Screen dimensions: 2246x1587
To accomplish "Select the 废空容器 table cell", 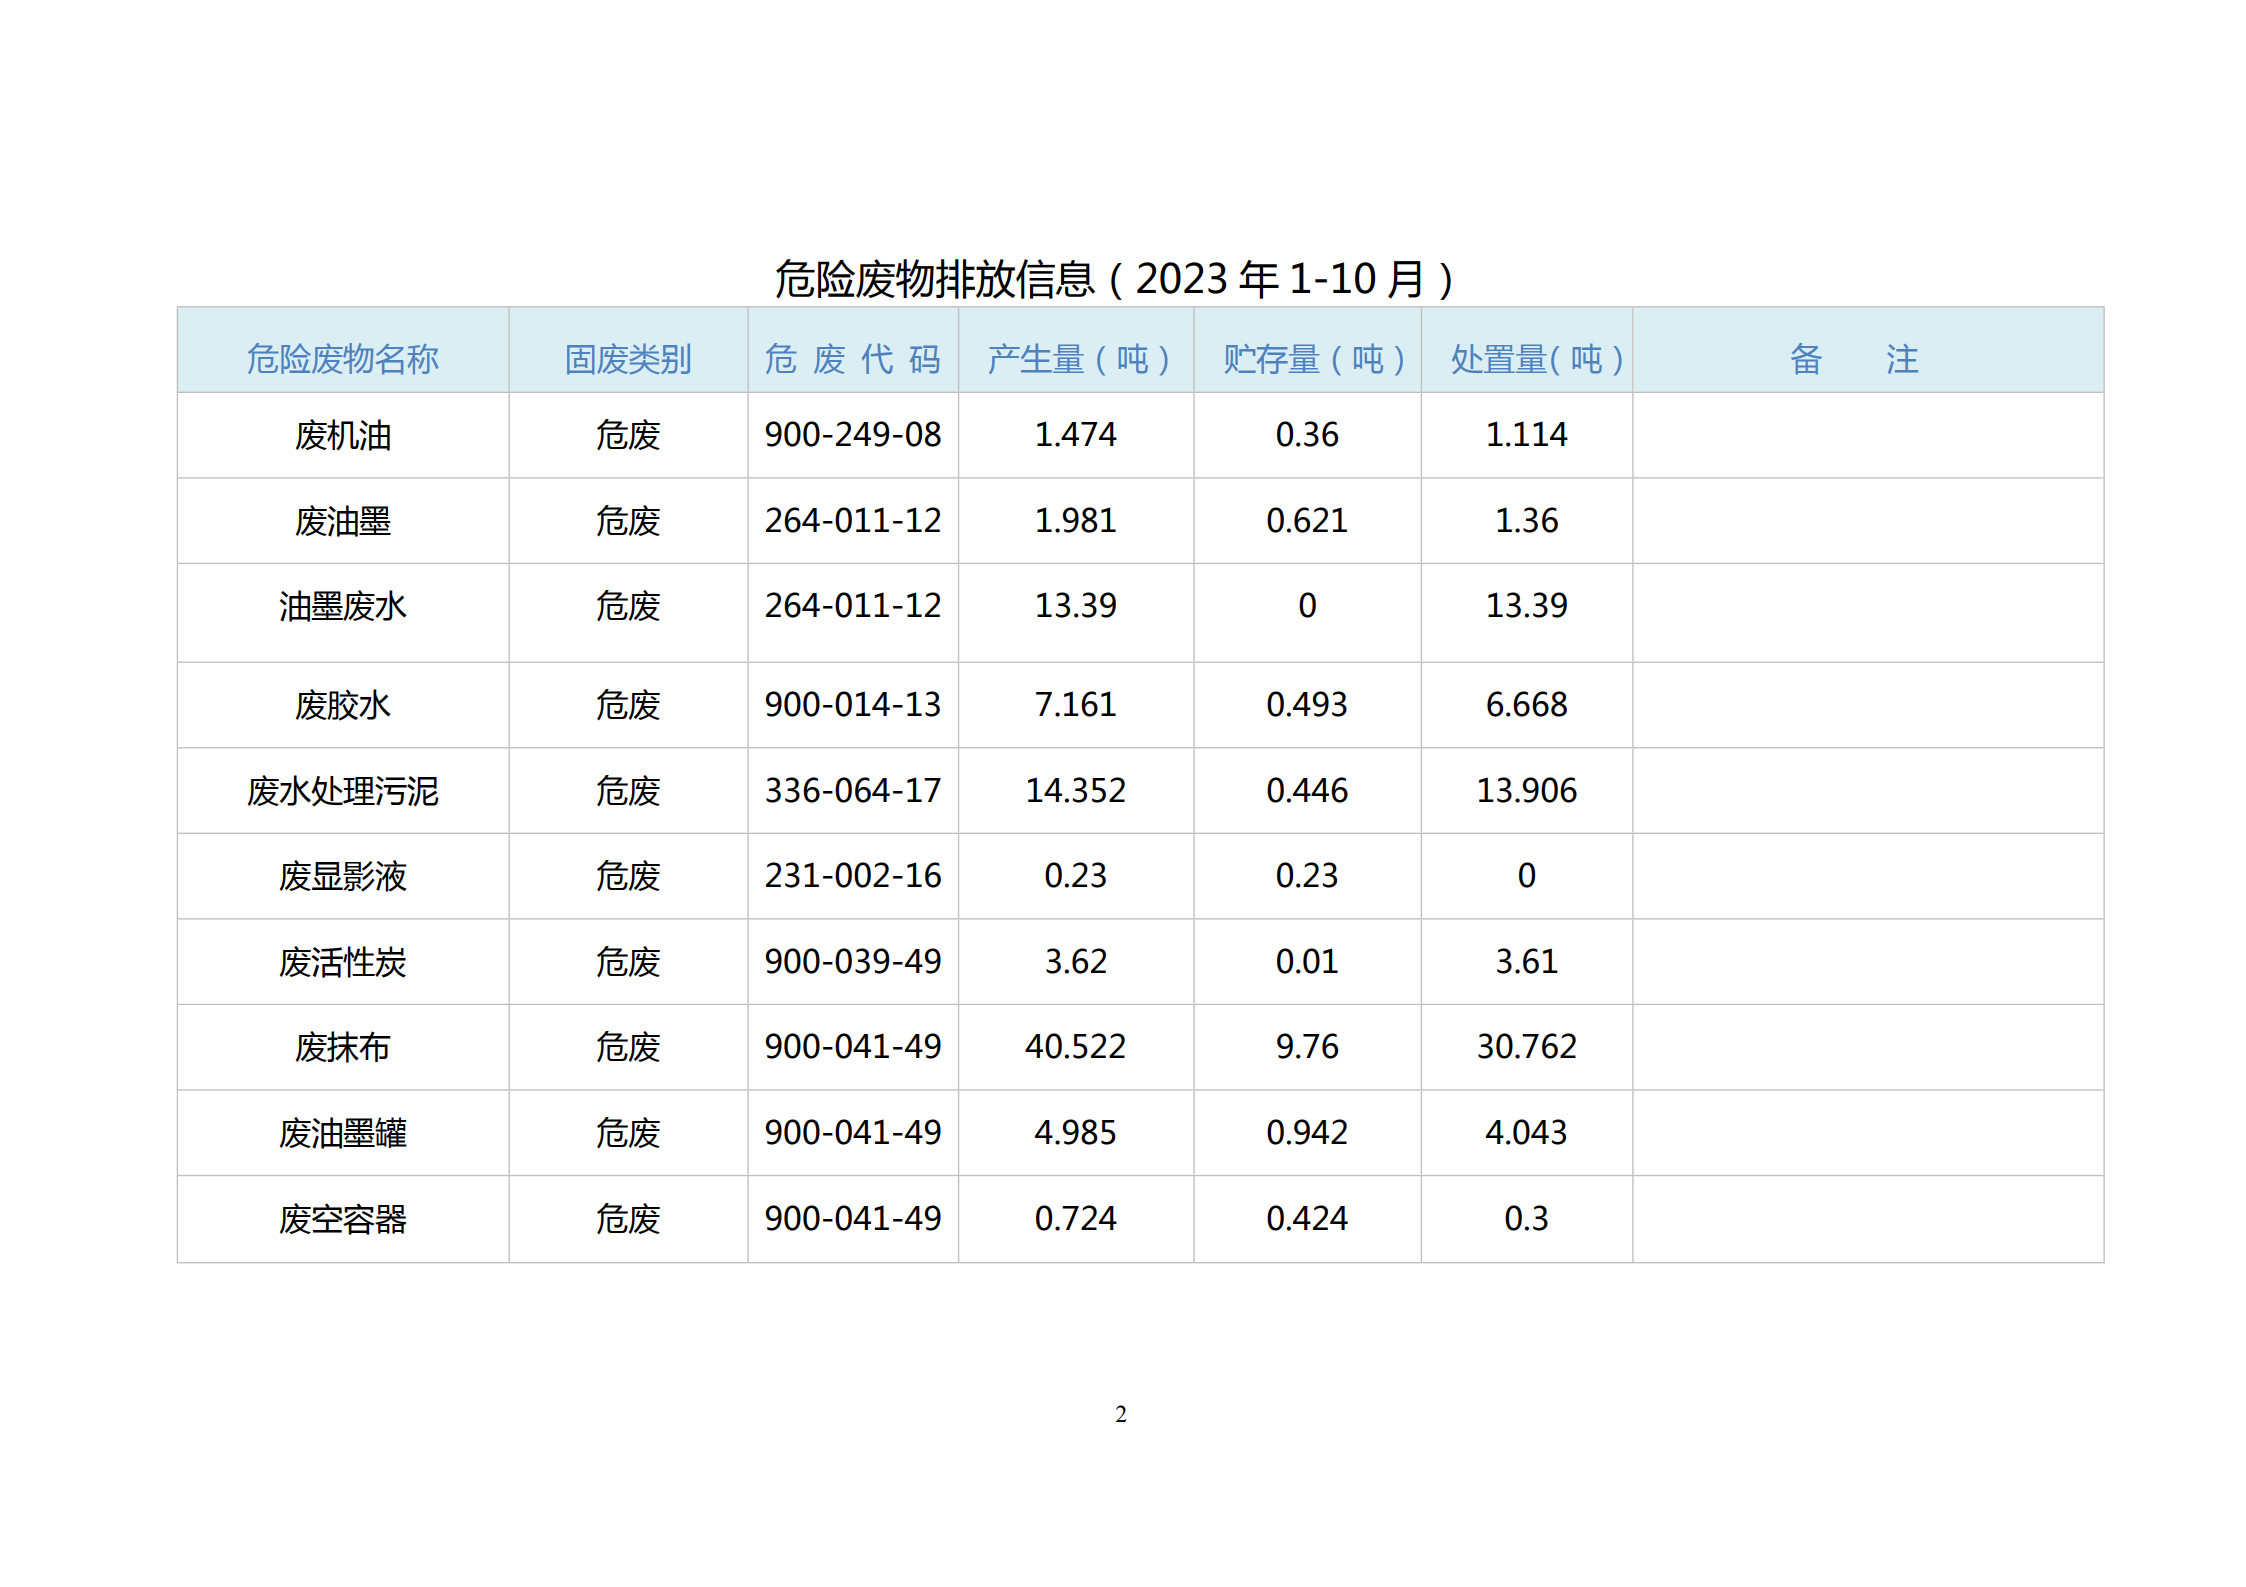I will click(342, 1219).
